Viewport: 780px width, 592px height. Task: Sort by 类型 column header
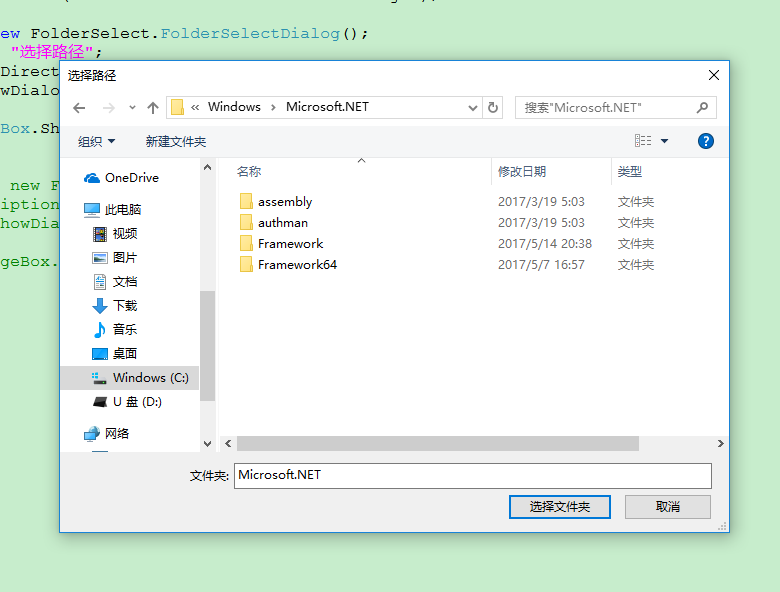[630, 172]
